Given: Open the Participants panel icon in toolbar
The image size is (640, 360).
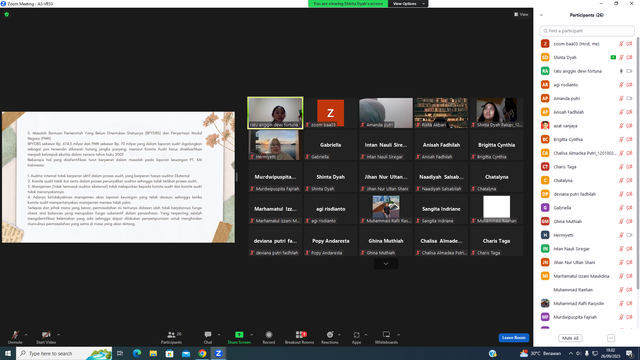Looking at the screenshot, I should tap(171, 335).
